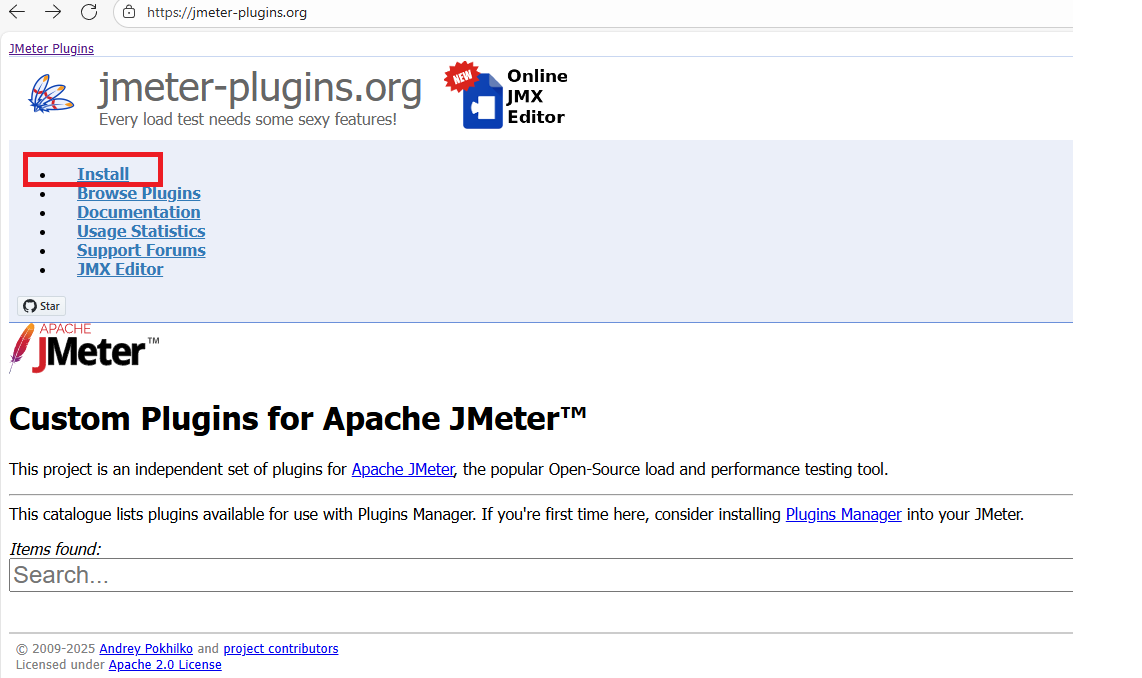Reload the page with refresh icon

tap(89, 12)
